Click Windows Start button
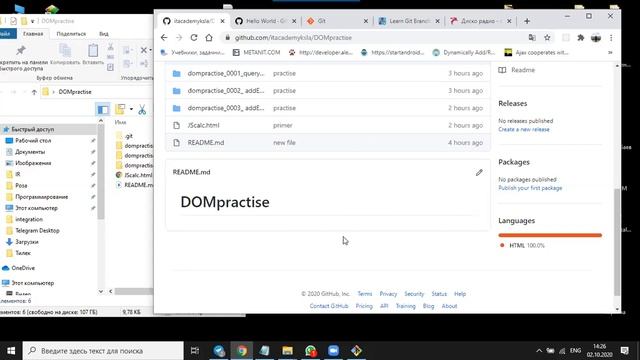Screen dimensions: 640x360 coord(11,351)
